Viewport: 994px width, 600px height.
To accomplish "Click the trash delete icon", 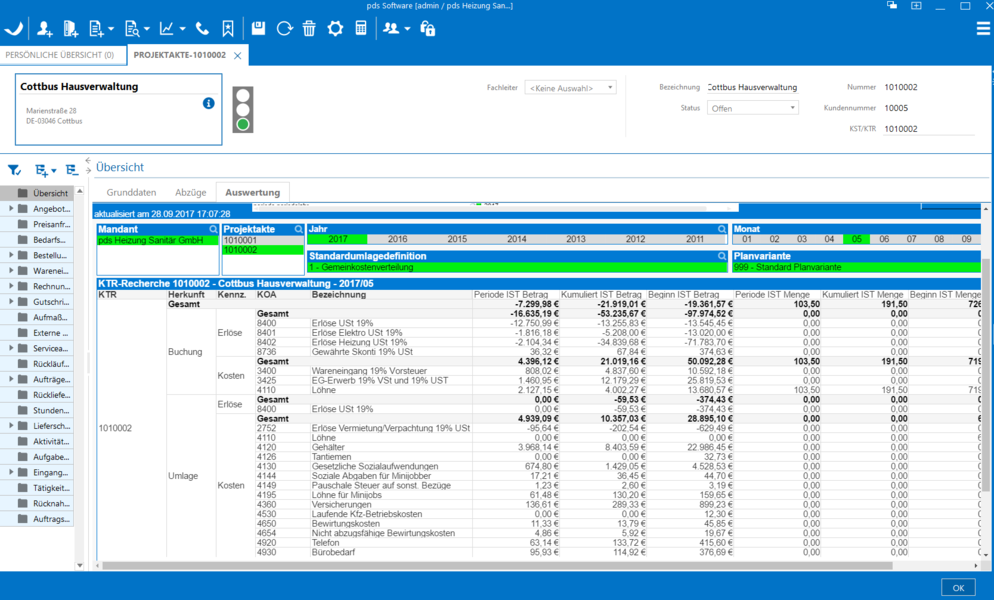I will point(309,28).
